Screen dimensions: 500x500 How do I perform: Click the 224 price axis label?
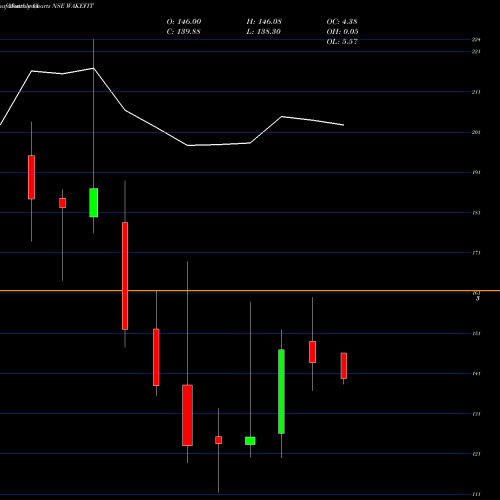(476, 40)
